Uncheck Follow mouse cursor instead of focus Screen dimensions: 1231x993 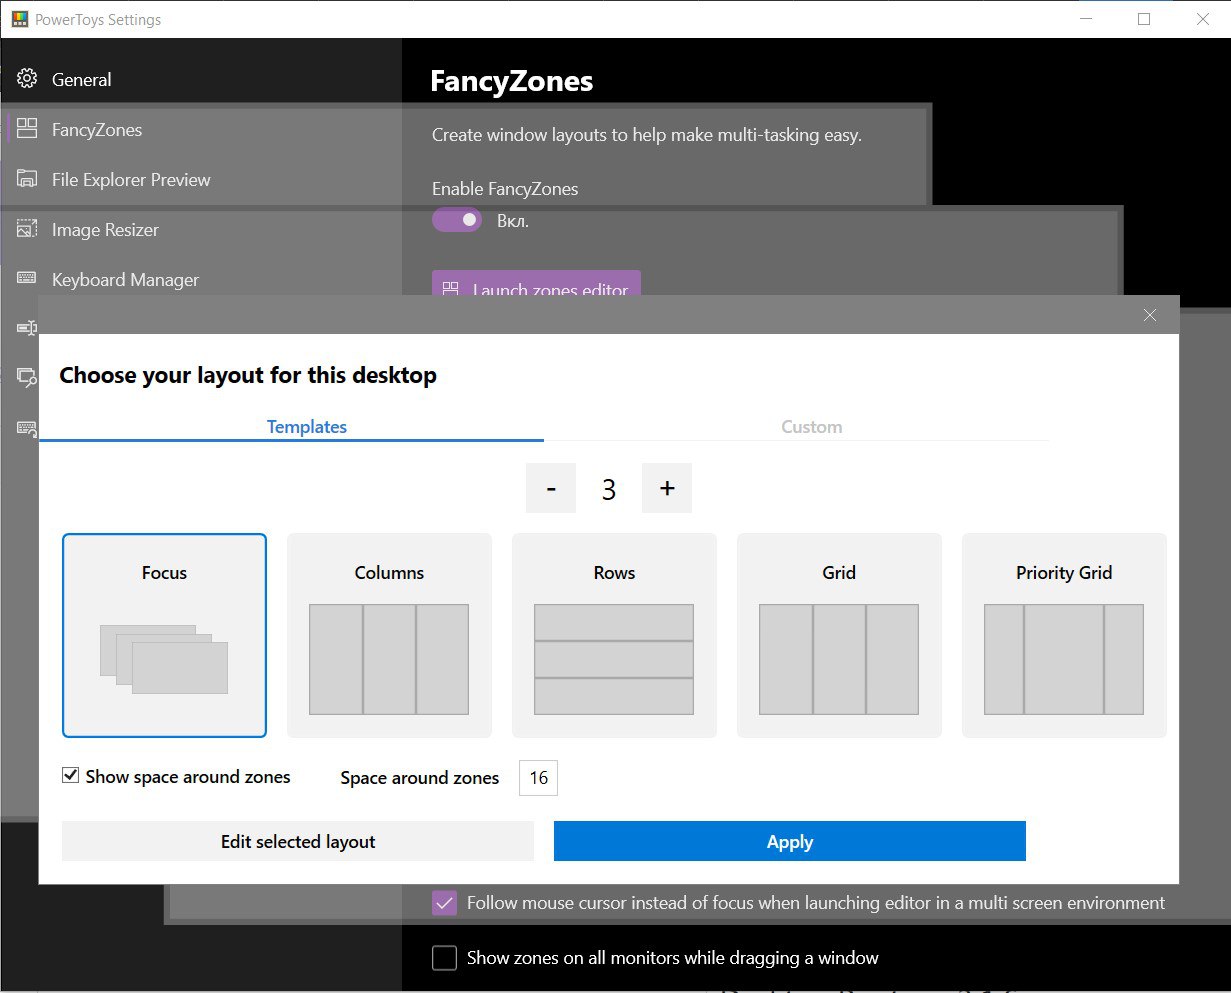(444, 903)
